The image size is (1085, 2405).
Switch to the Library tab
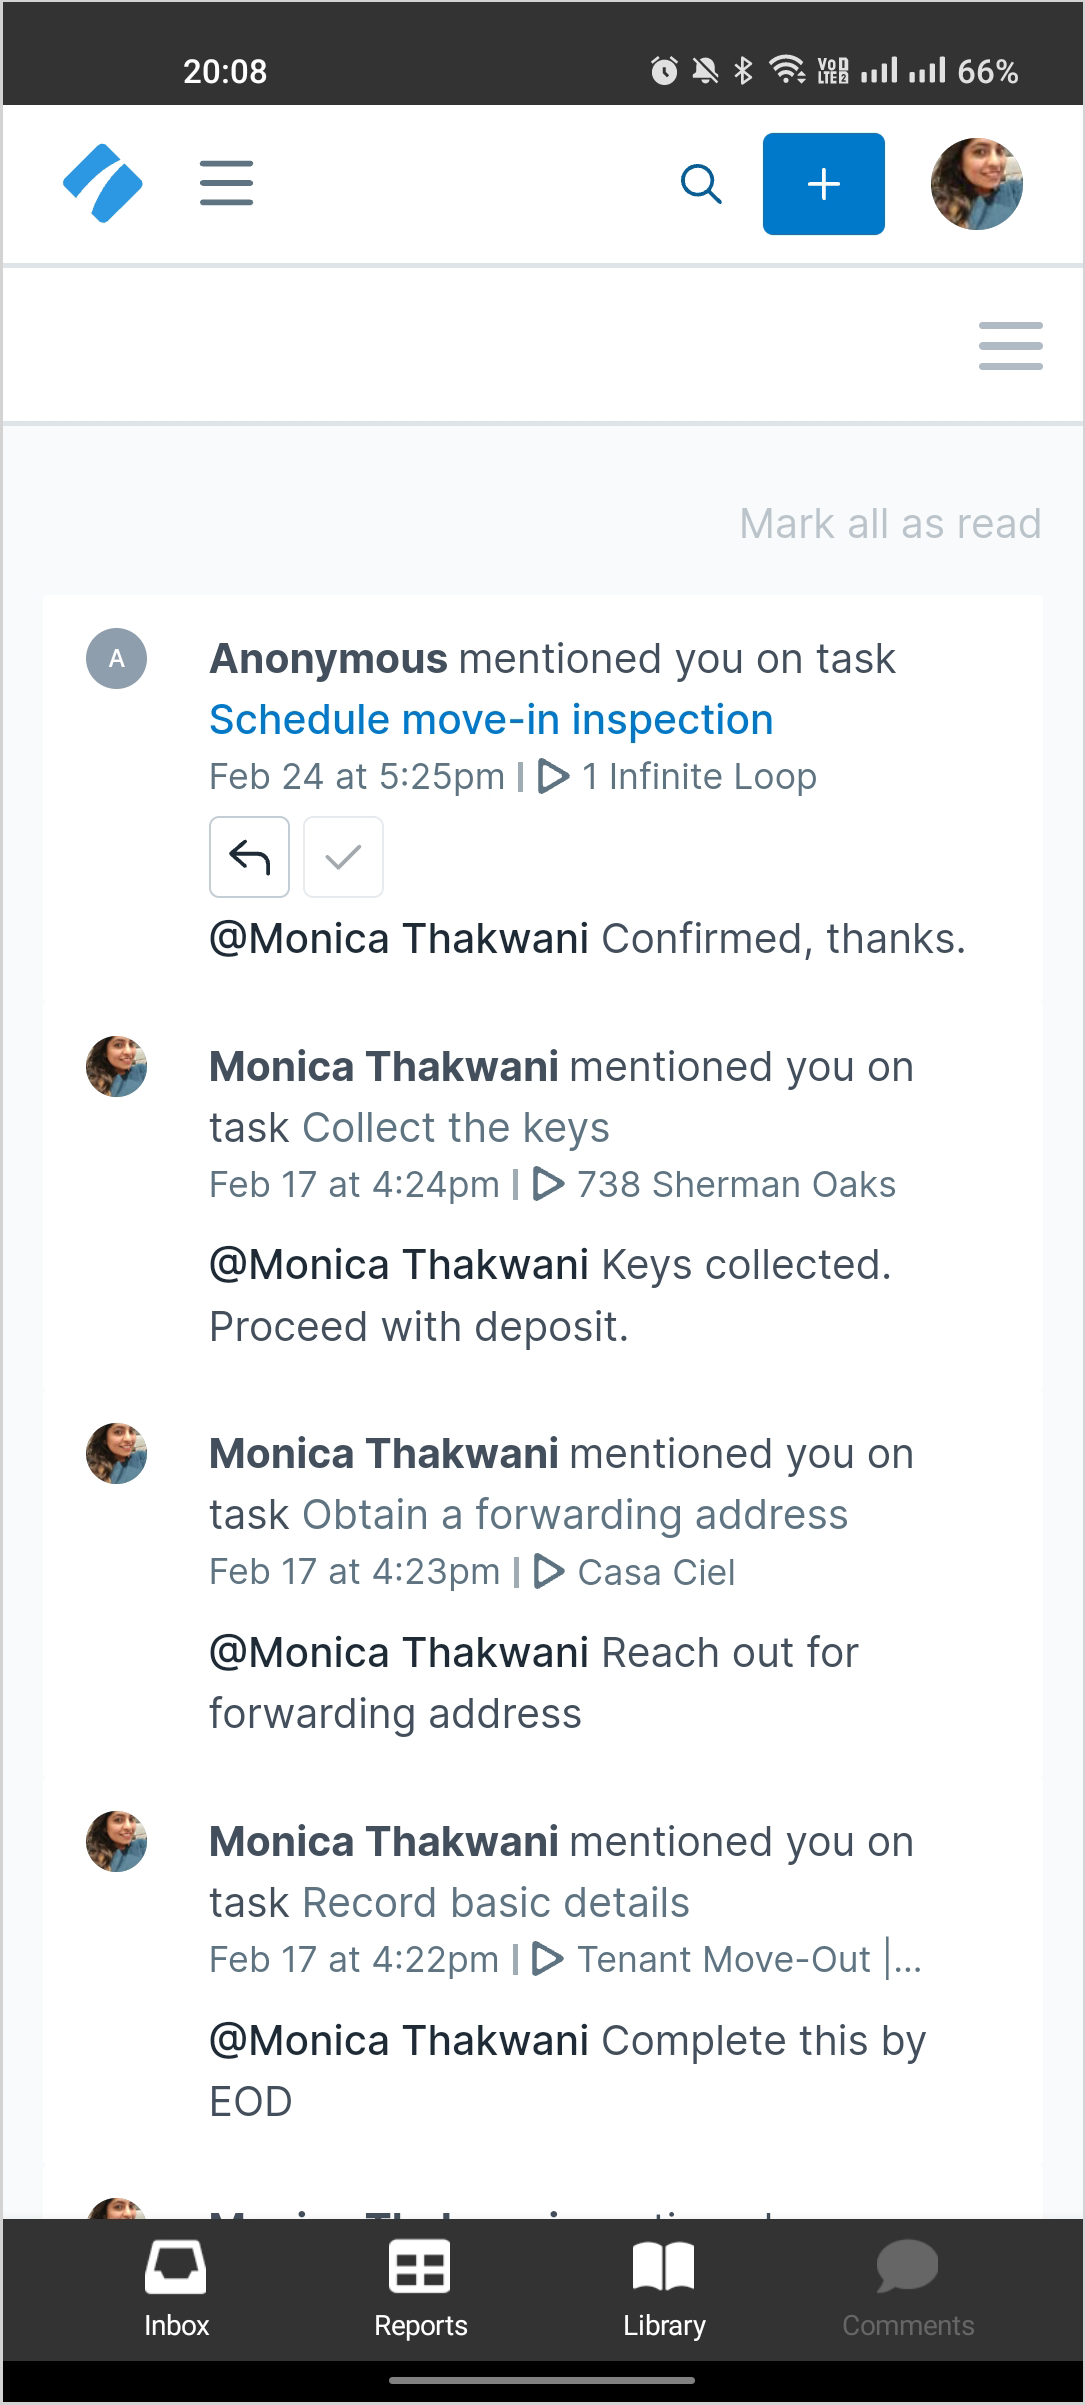pos(664,2289)
